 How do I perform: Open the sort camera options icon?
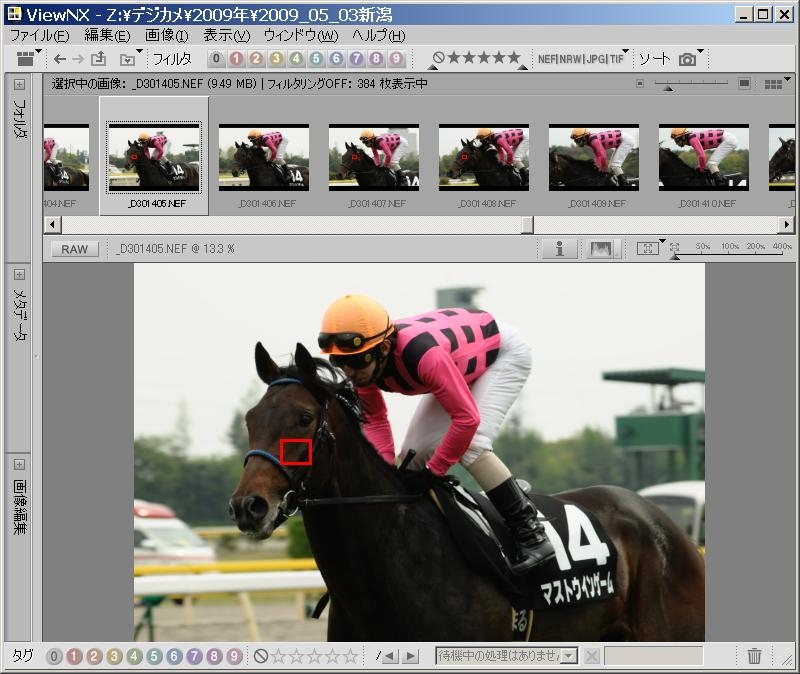coord(688,60)
